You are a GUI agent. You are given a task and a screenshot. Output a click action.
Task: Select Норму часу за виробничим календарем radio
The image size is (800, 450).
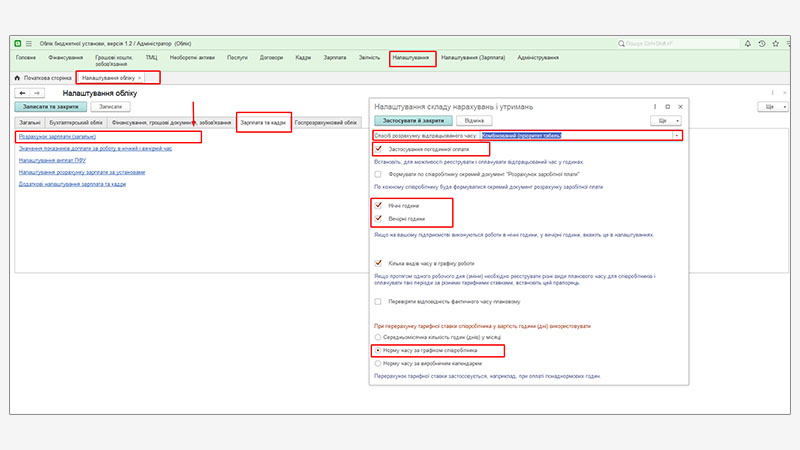[x=376, y=363]
